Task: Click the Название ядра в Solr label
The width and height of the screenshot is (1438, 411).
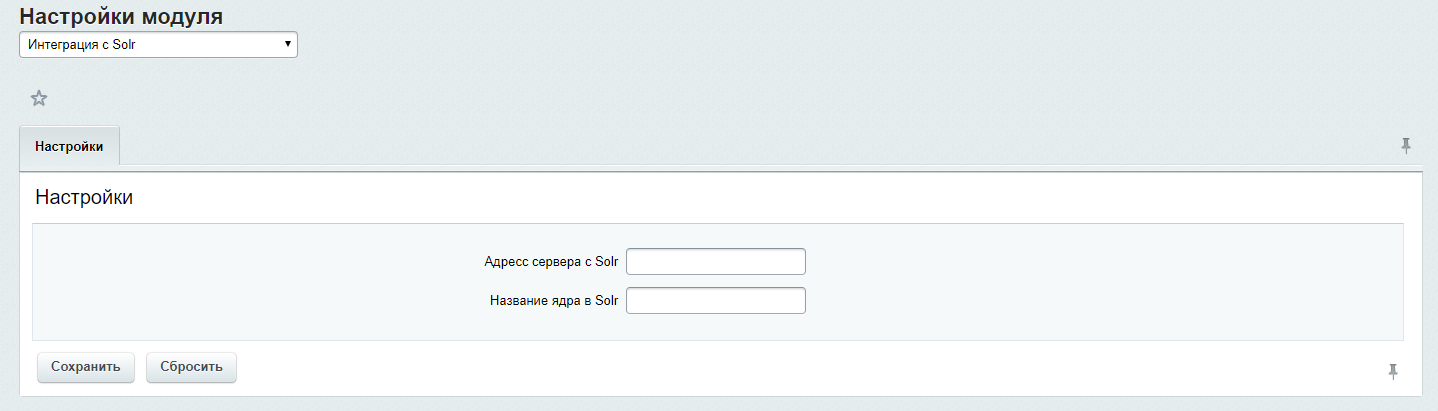Action: tap(555, 301)
